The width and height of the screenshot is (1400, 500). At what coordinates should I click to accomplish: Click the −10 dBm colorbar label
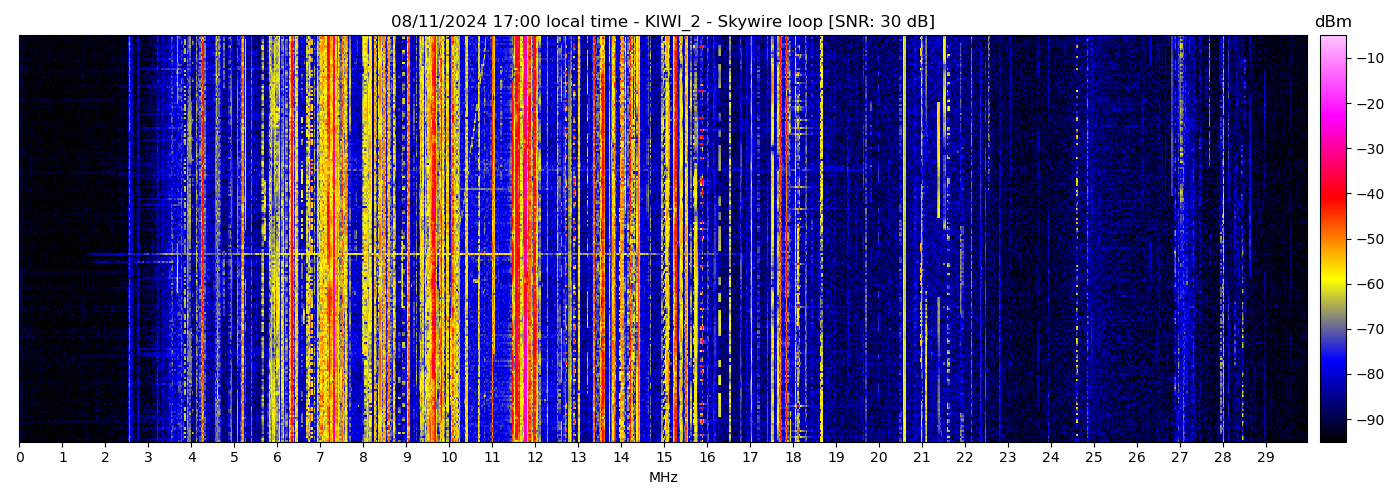[1369, 58]
